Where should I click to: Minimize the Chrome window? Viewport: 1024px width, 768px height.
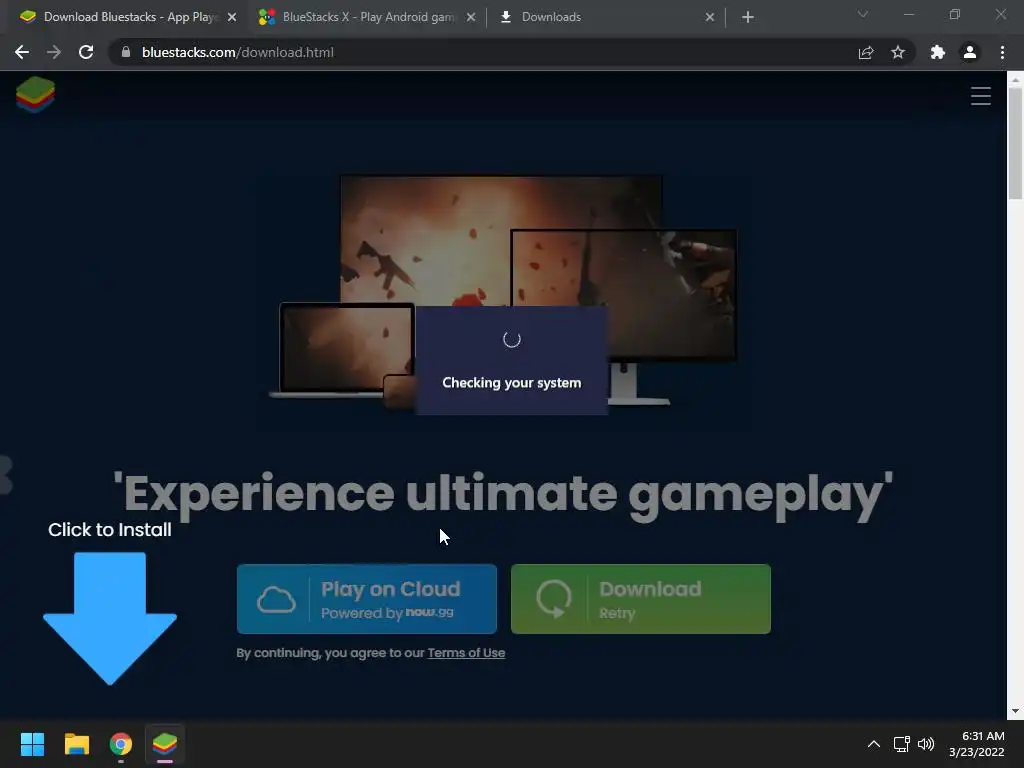point(908,14)
